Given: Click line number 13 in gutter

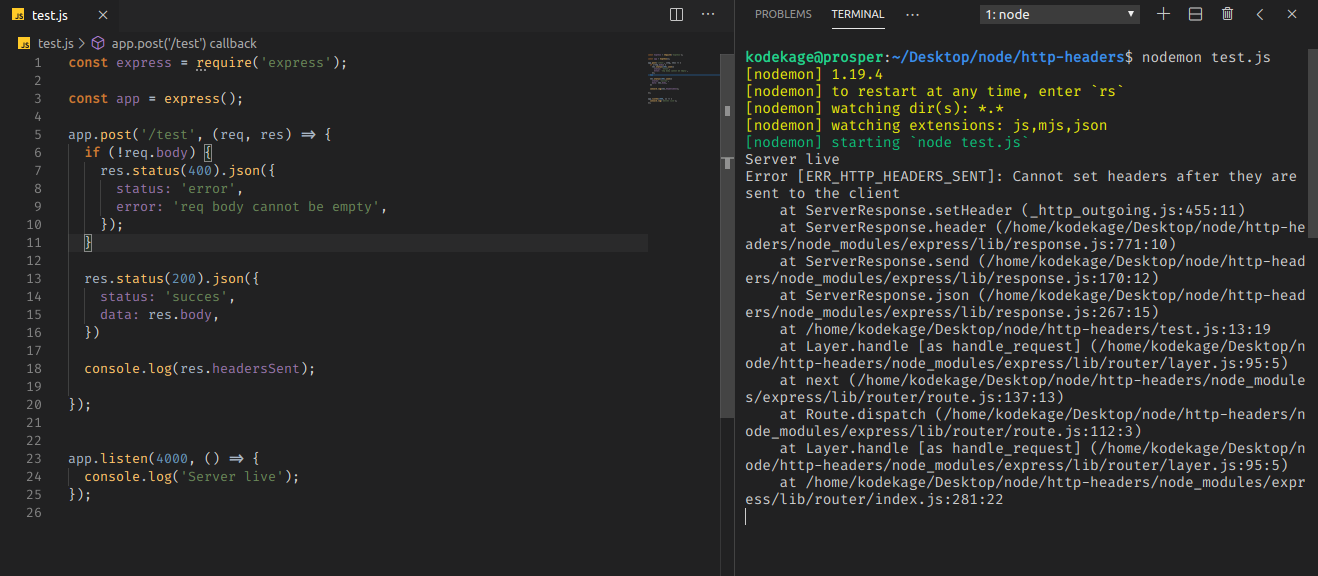Looking at the screenshot, I should point(34,278).
